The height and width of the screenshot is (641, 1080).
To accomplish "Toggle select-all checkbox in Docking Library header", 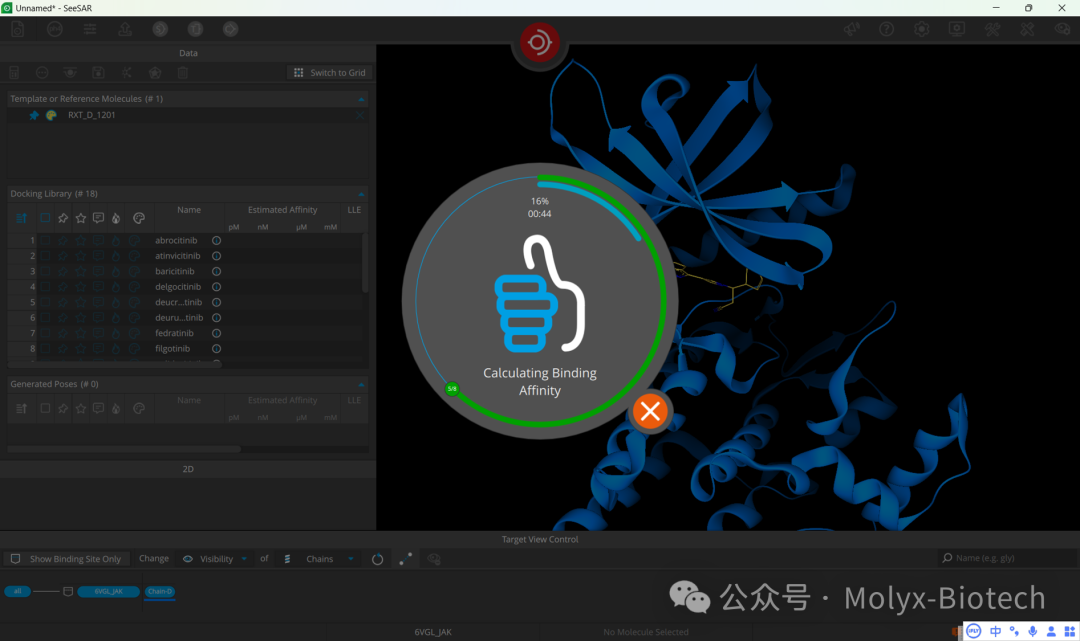I will tap(45, 218).
